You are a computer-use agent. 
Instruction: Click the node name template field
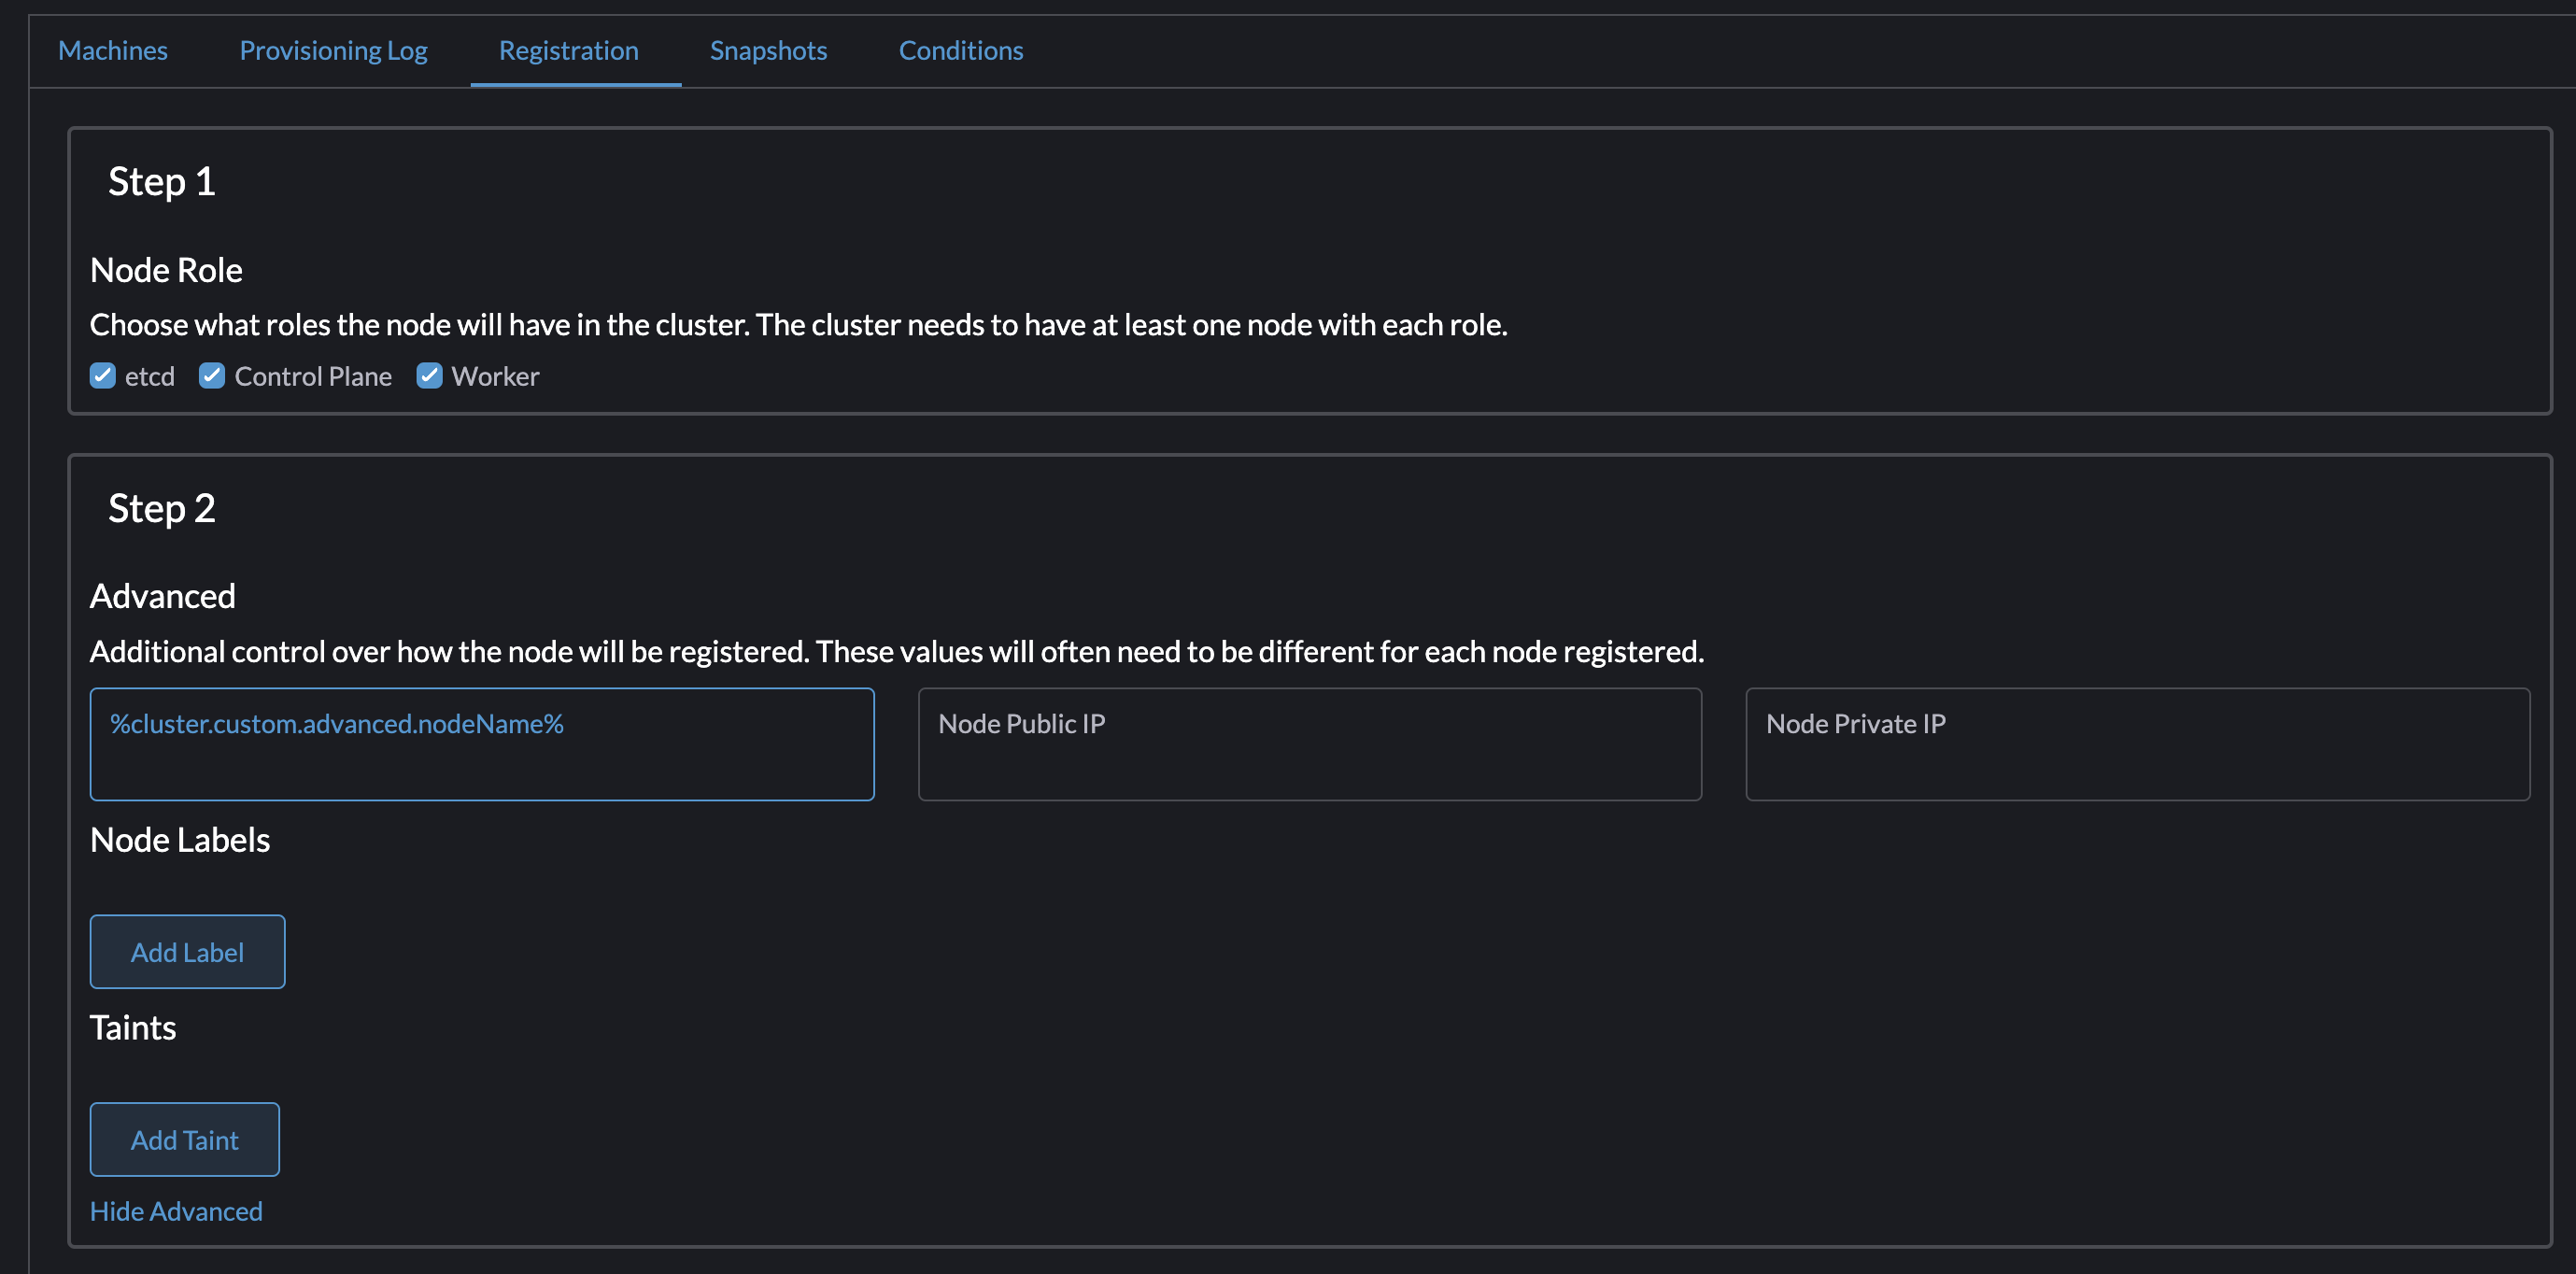click(482, 744)
